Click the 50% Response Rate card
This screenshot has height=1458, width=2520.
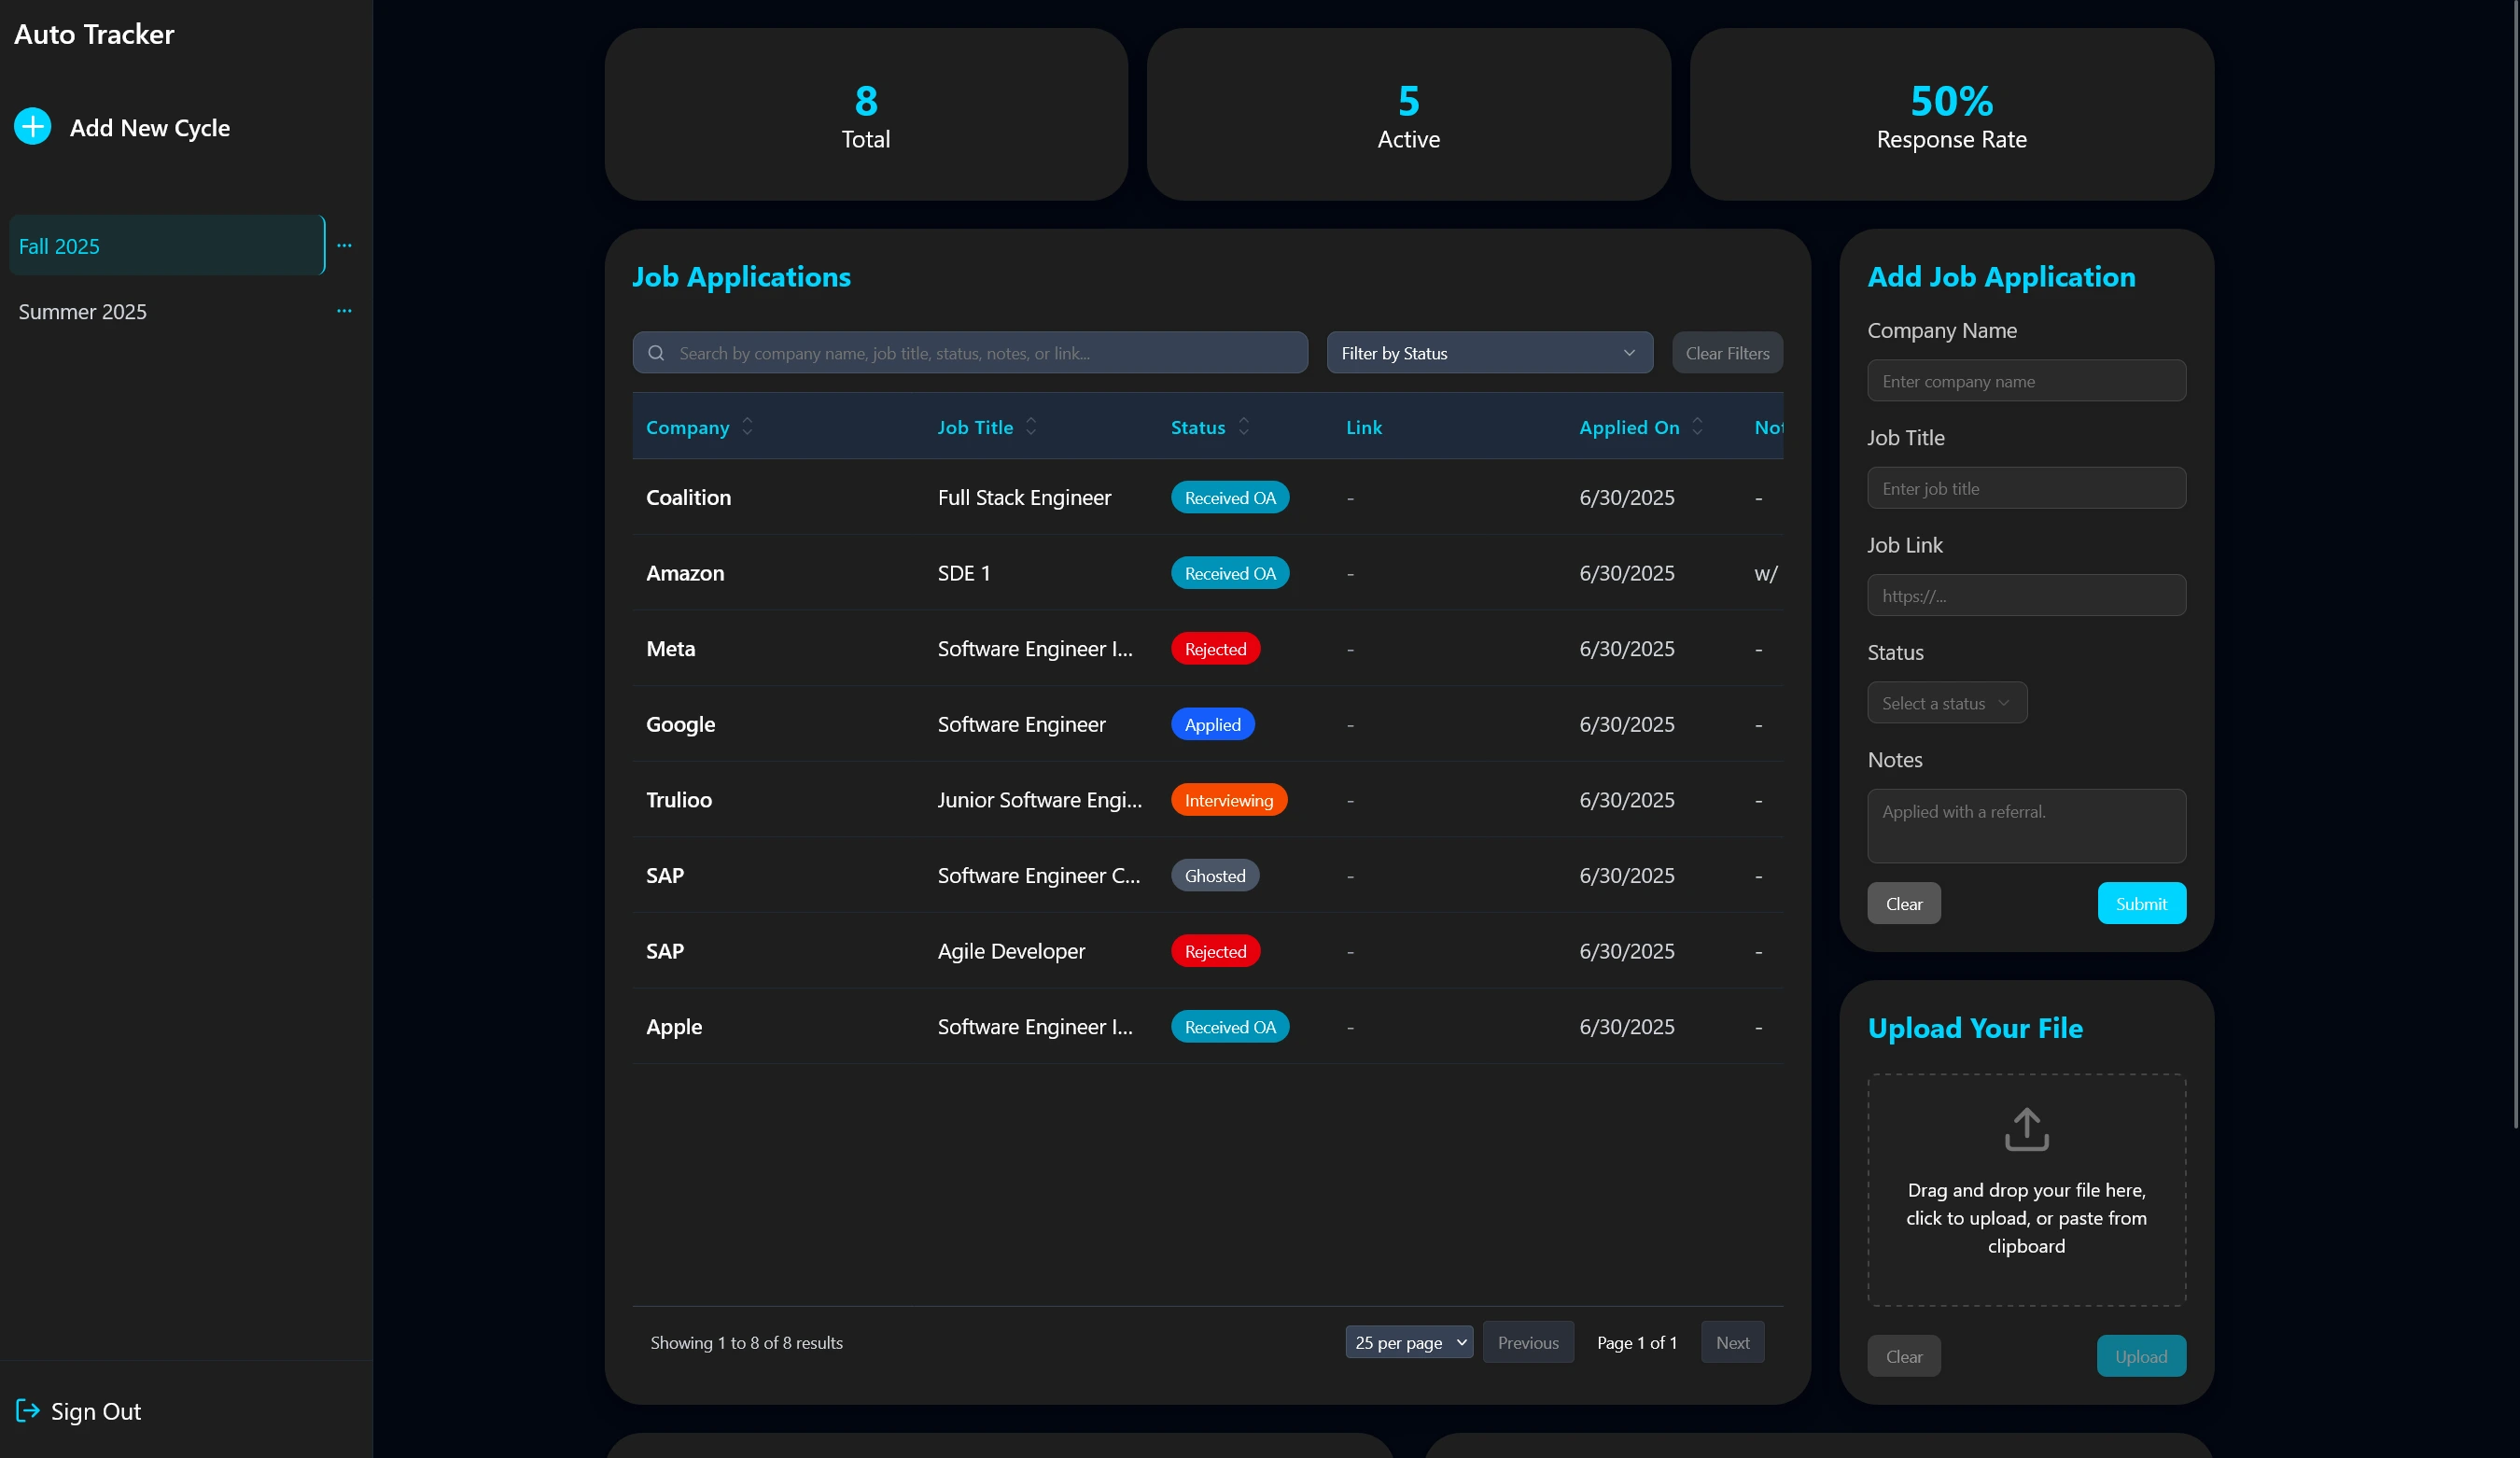click(1951, 114)
